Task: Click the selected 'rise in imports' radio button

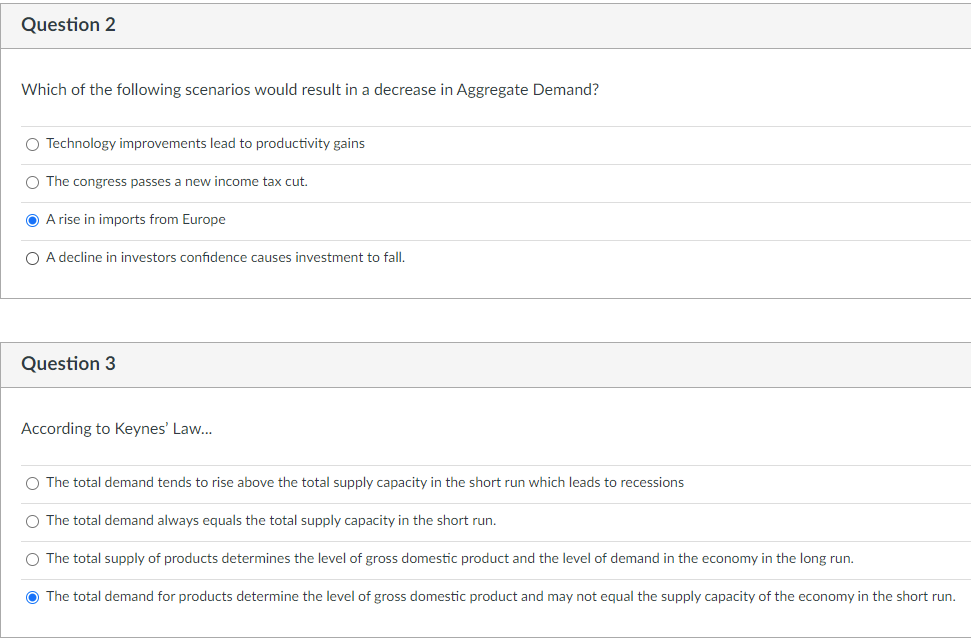Action: point(33,220)
